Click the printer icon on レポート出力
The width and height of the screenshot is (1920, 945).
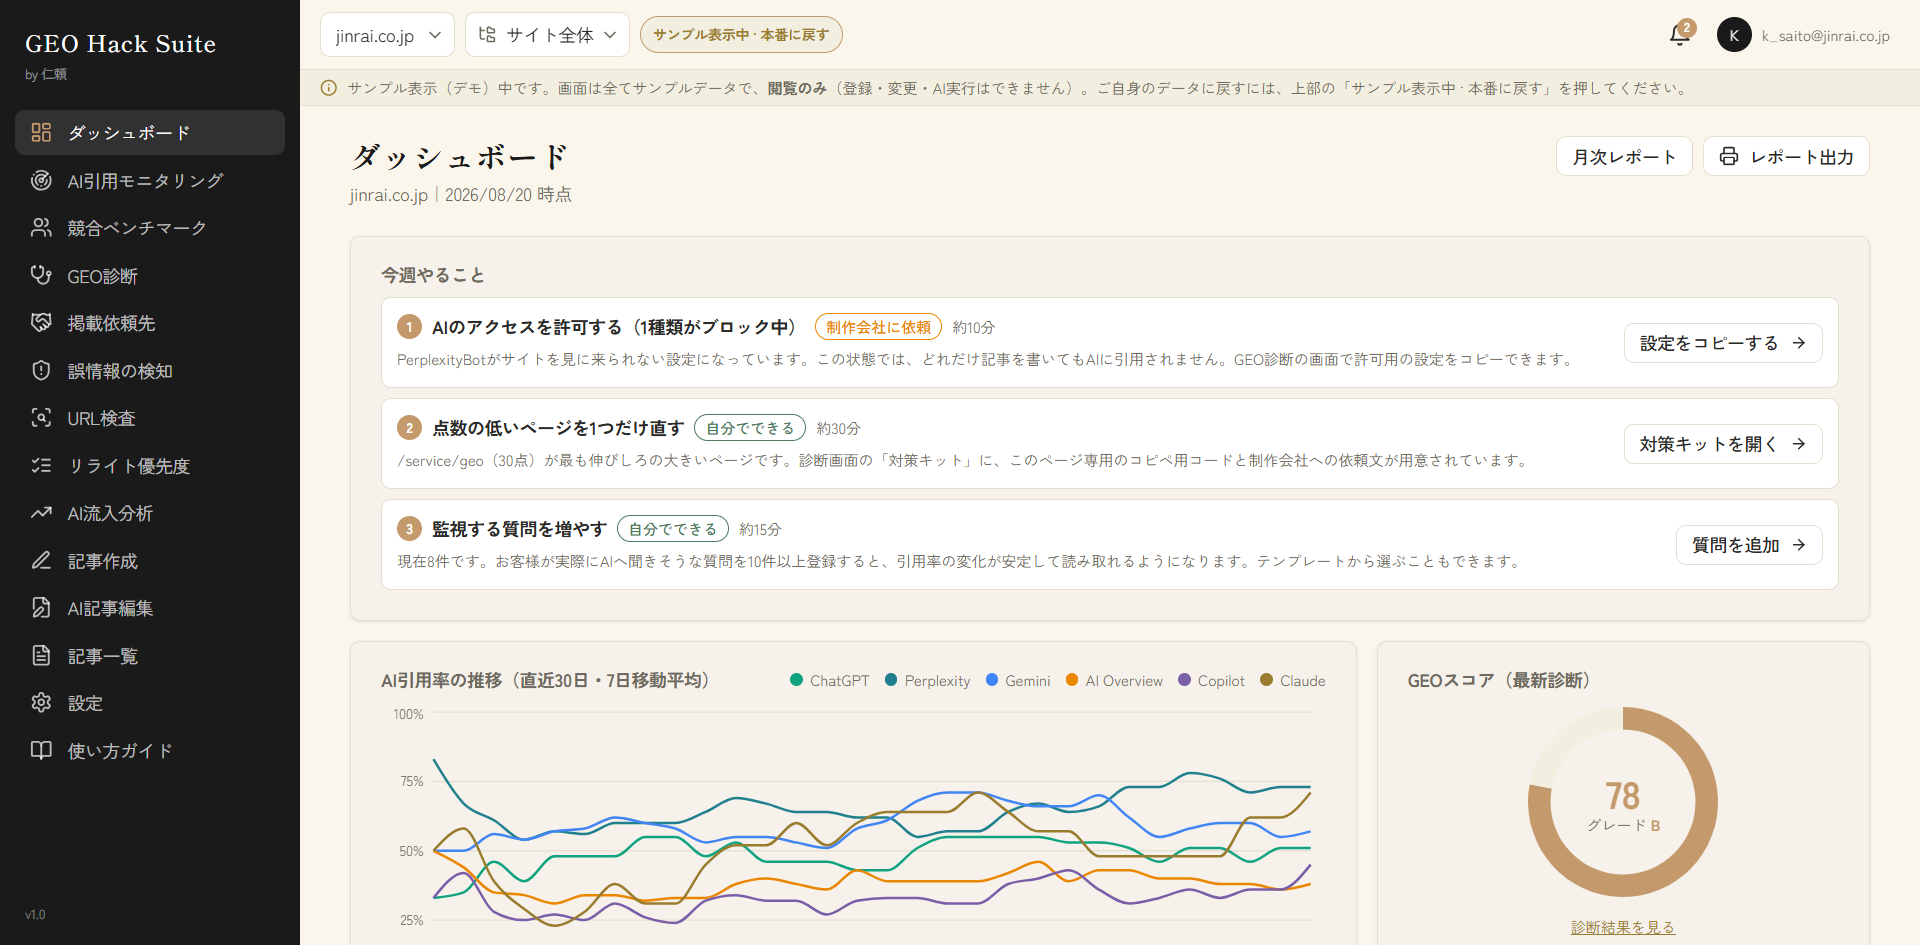coord(1729,156)
